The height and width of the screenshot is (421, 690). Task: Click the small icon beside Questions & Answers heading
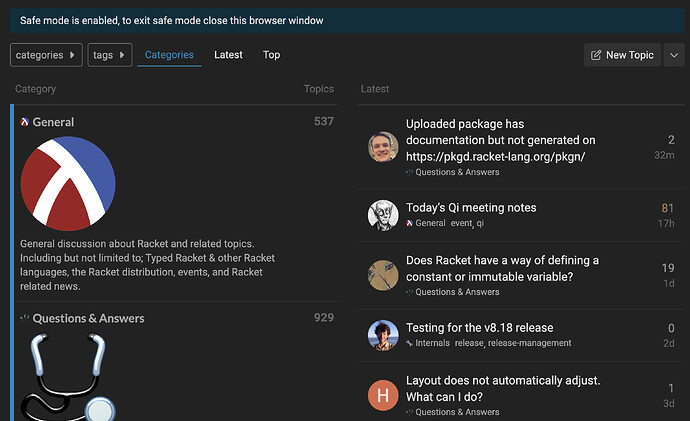[25, 318]
